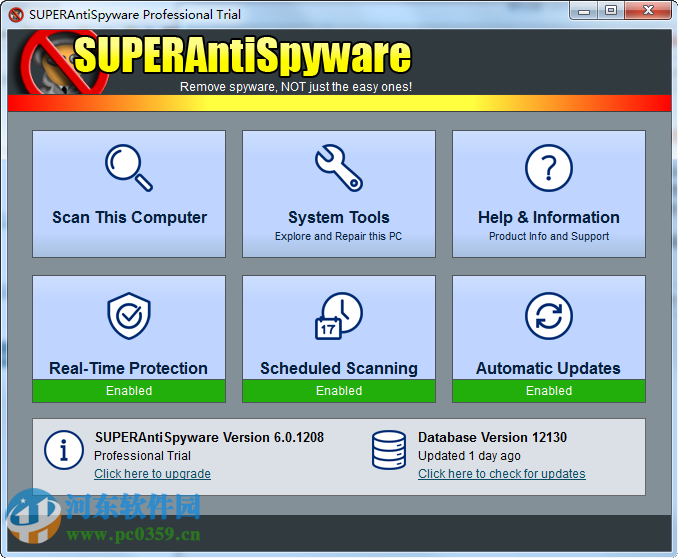Click the SUPERAntiSpyware logo banner
This screenshot has height=559, width=679.
pos(217,61)
